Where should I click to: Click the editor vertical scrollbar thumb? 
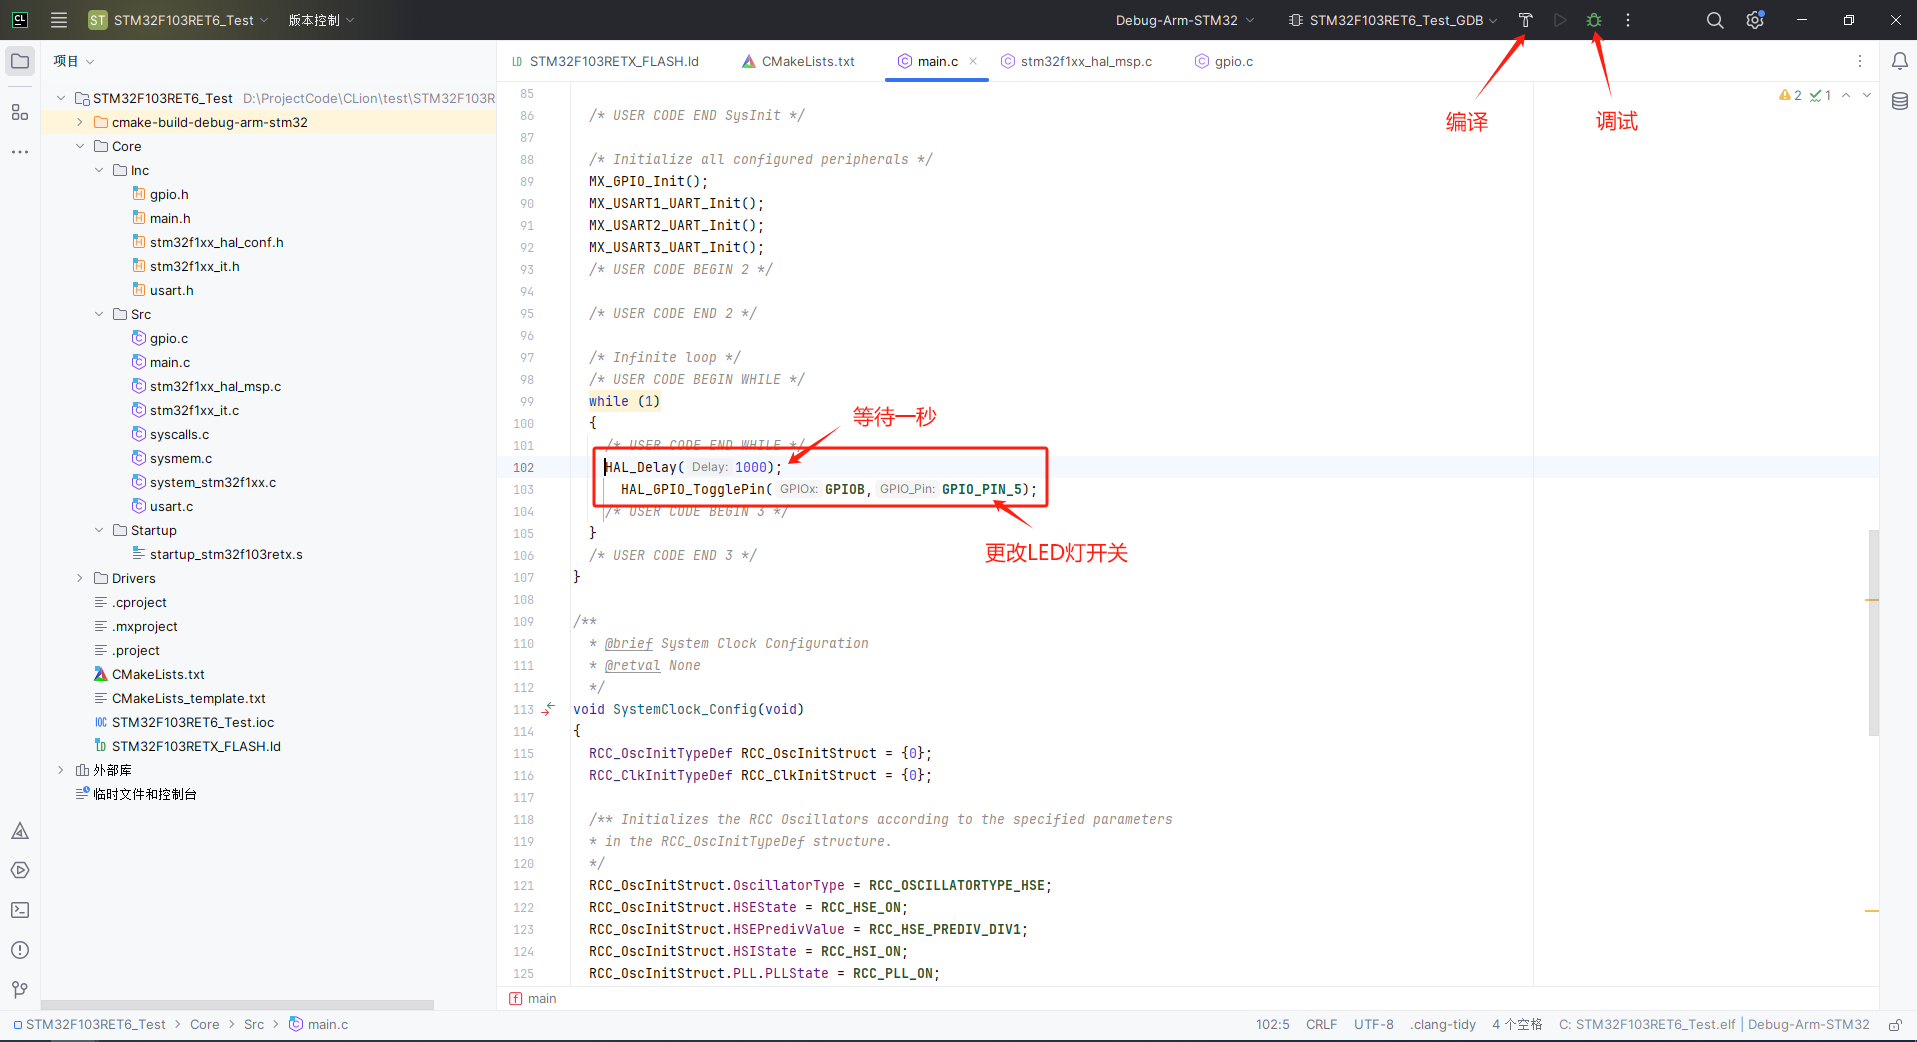[1873, 632]
